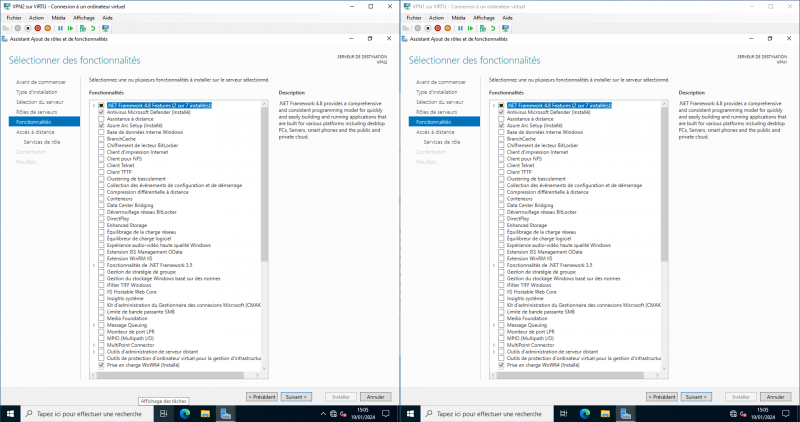Check BranchCache in VPN2 wizard
Screen dimensions: 800x422
(x=101, y=139)
